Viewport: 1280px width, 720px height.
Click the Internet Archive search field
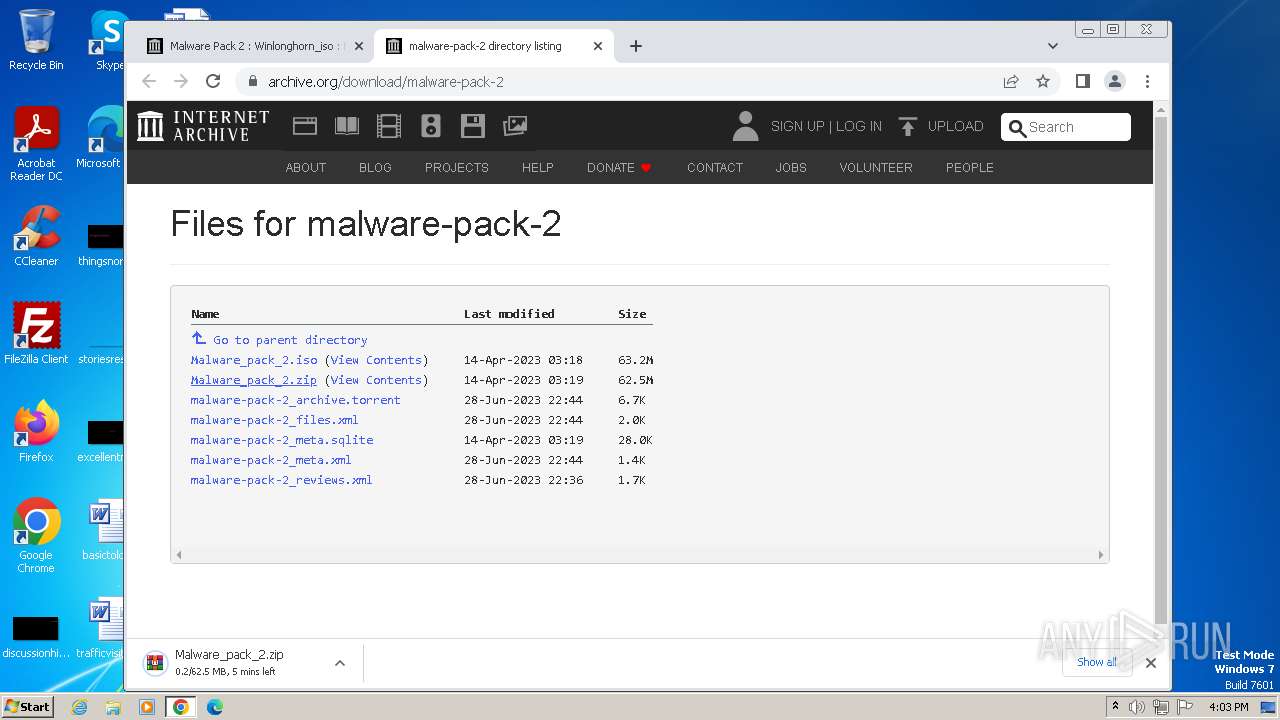pyautogui.click(x=1066, y=127)
